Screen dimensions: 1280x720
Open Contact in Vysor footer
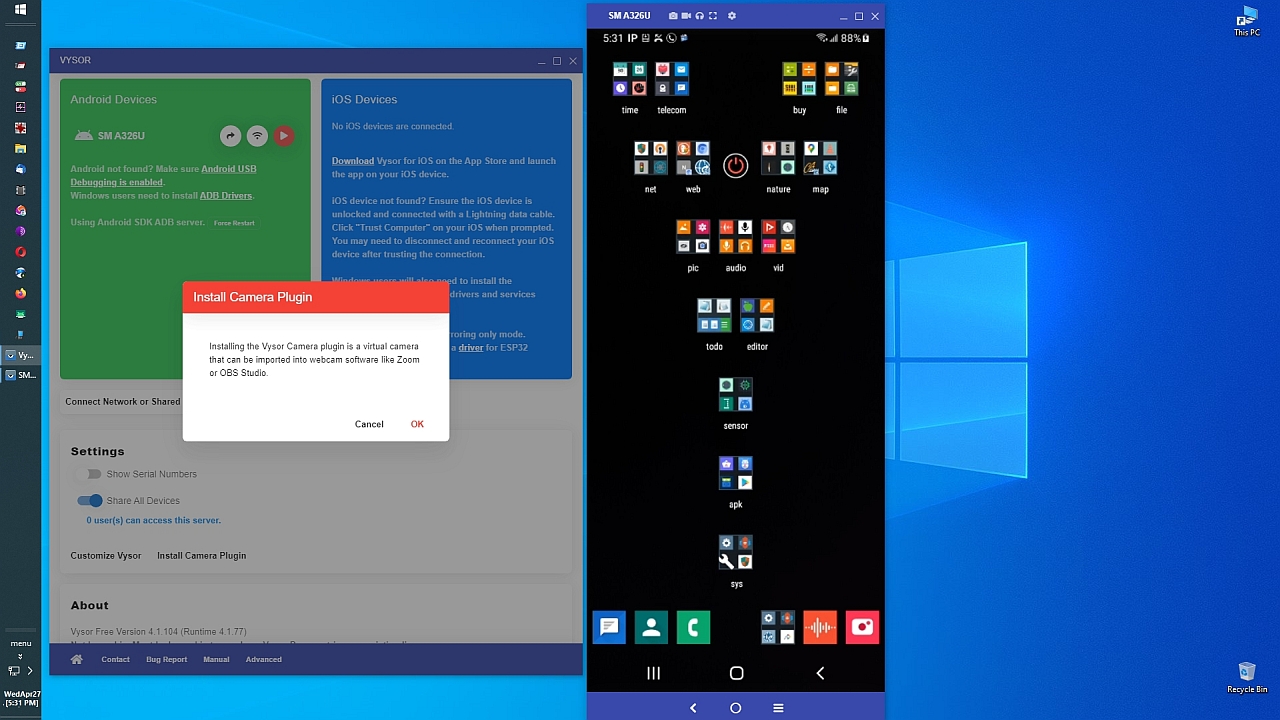115,659
